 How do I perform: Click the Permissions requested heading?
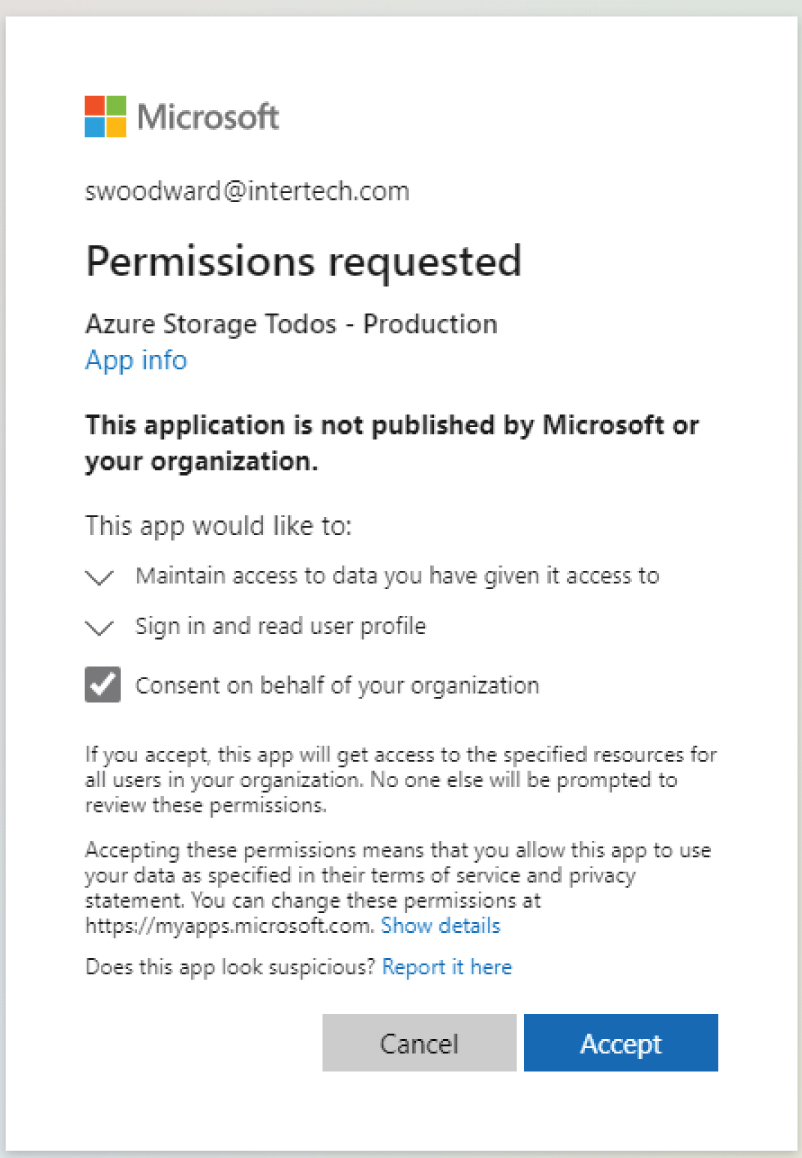click(303, 261)
